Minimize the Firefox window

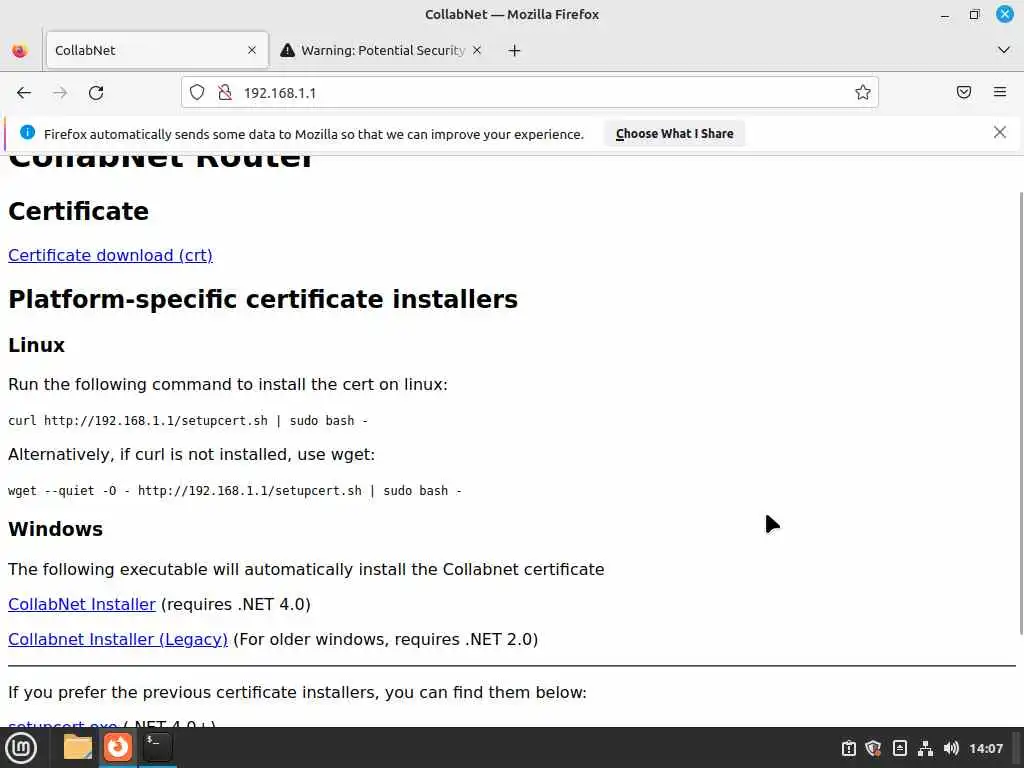(x=944, y=14)
